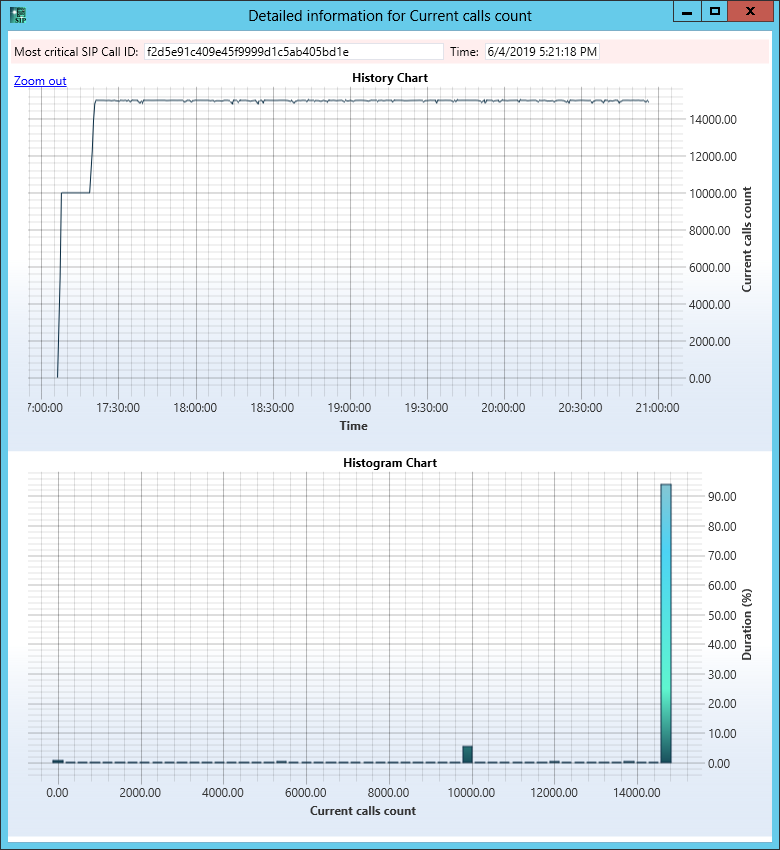Viewport: 780px width, 850px height.
Task: Click the 17:30:00 time axis label
Action: pos(118,408)
